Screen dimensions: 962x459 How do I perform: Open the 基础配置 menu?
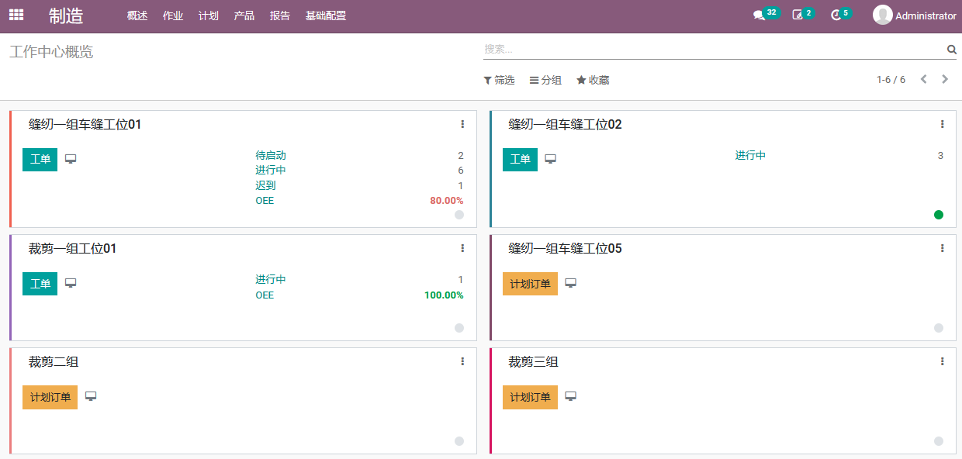point(325,16)
